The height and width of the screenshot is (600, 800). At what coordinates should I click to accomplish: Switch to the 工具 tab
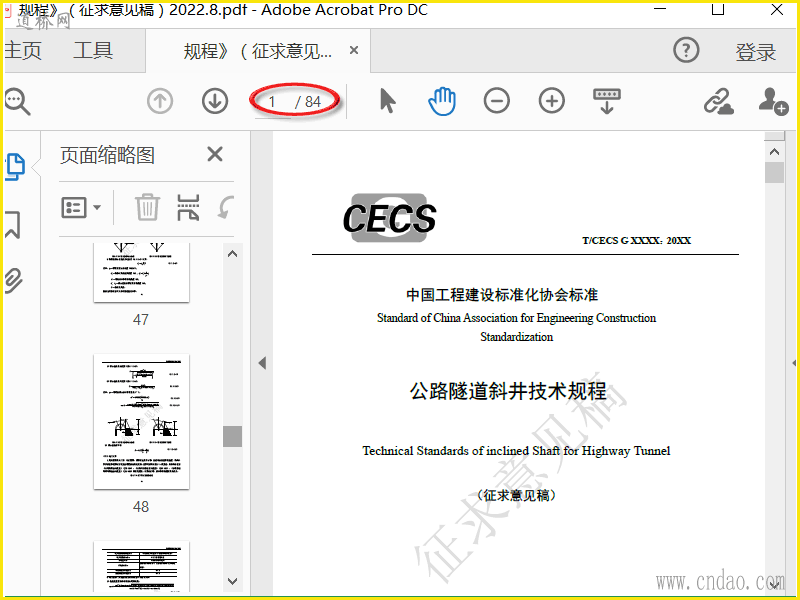93,50
